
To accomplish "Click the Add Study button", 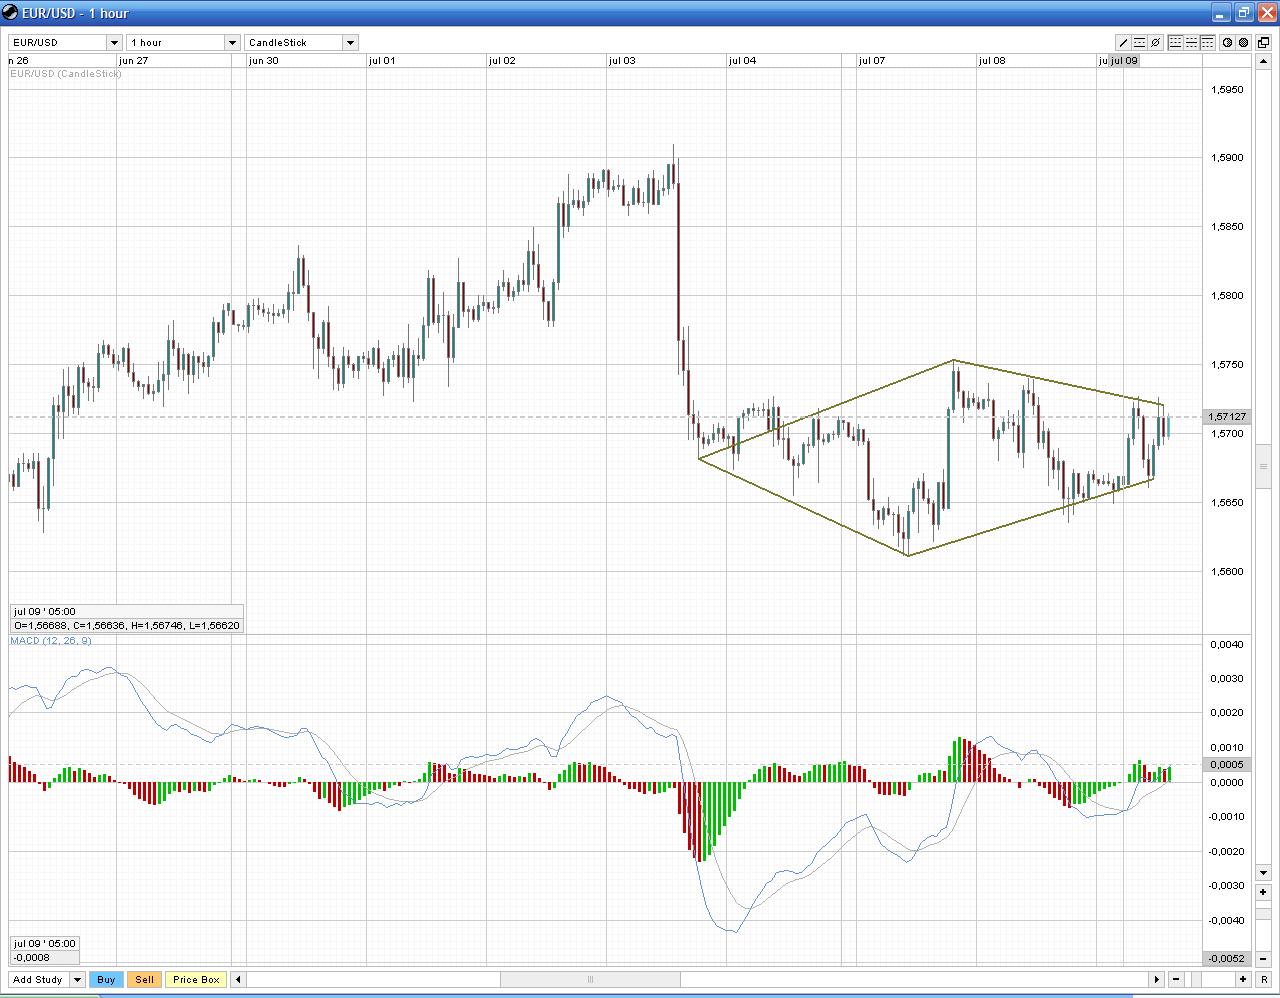I will [38, 980].
